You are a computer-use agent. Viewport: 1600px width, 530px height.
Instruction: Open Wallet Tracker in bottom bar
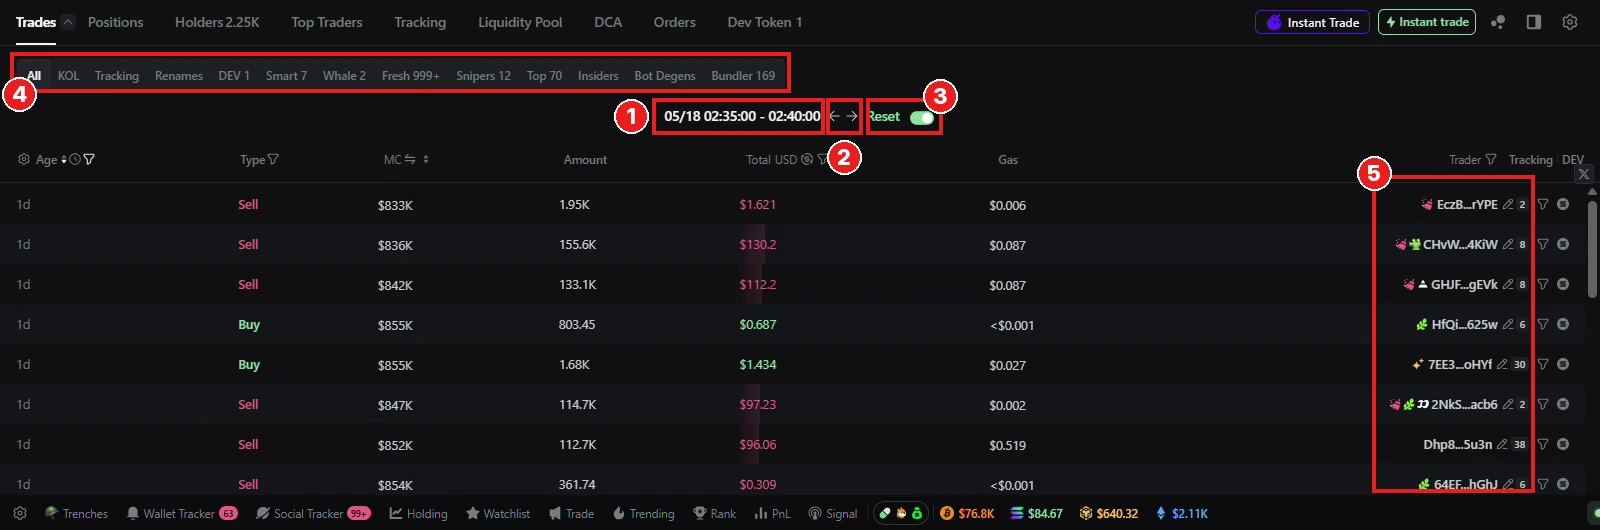(181, 513)
